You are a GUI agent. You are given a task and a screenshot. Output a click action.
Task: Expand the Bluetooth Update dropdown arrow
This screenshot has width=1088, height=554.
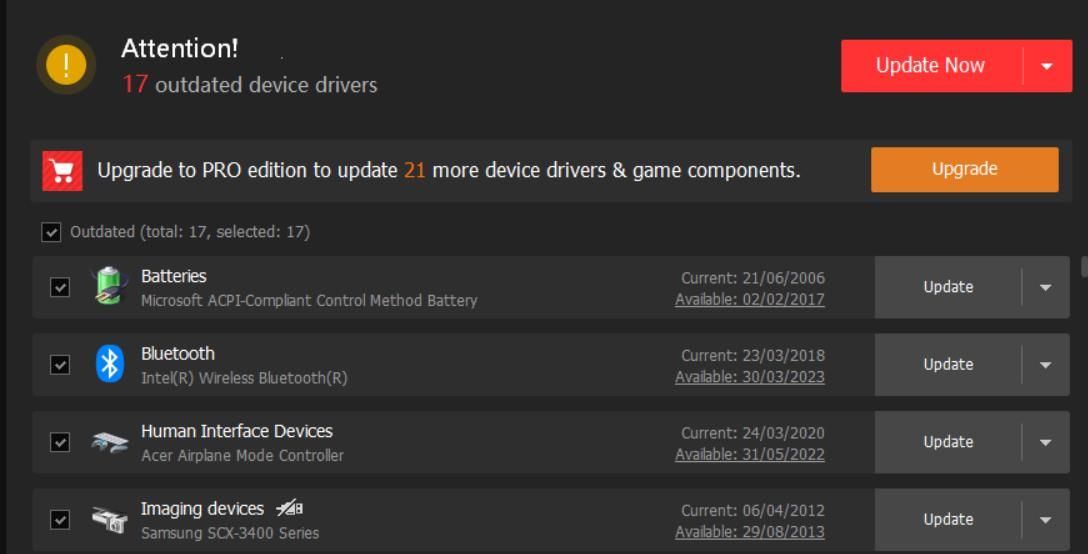pos(1045,364)
